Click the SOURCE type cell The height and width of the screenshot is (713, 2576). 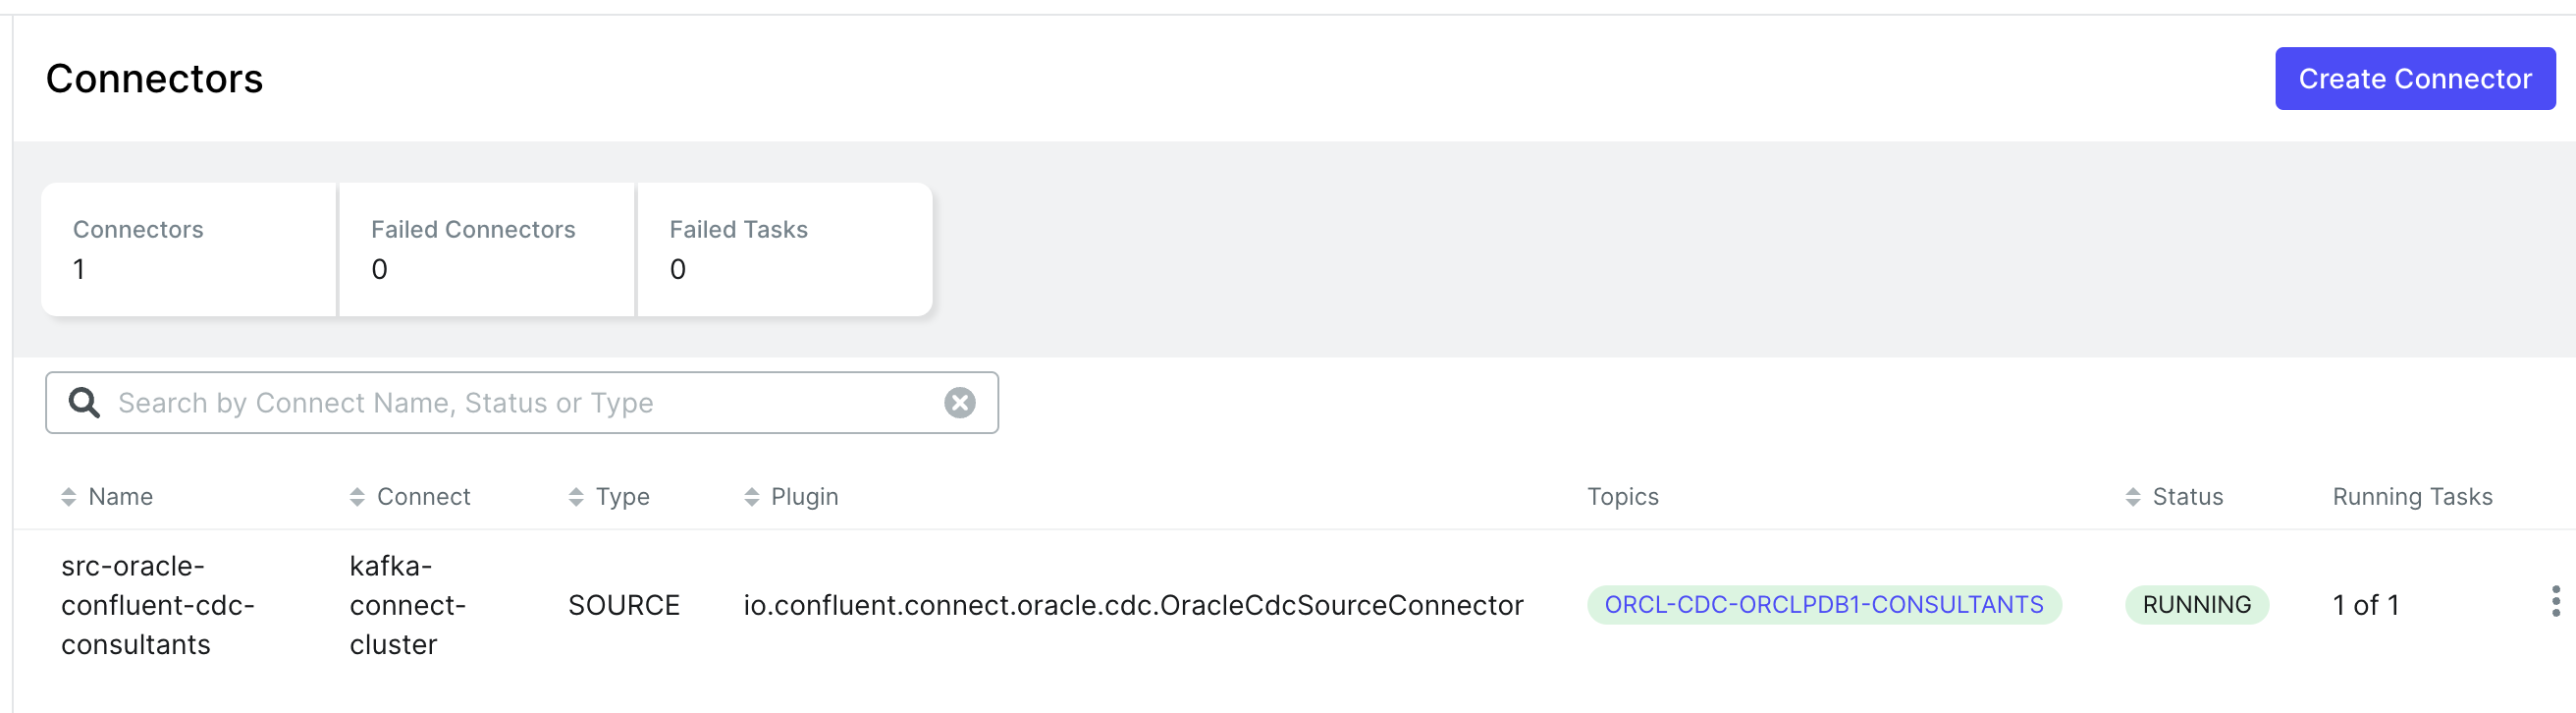tap(624, 605)
